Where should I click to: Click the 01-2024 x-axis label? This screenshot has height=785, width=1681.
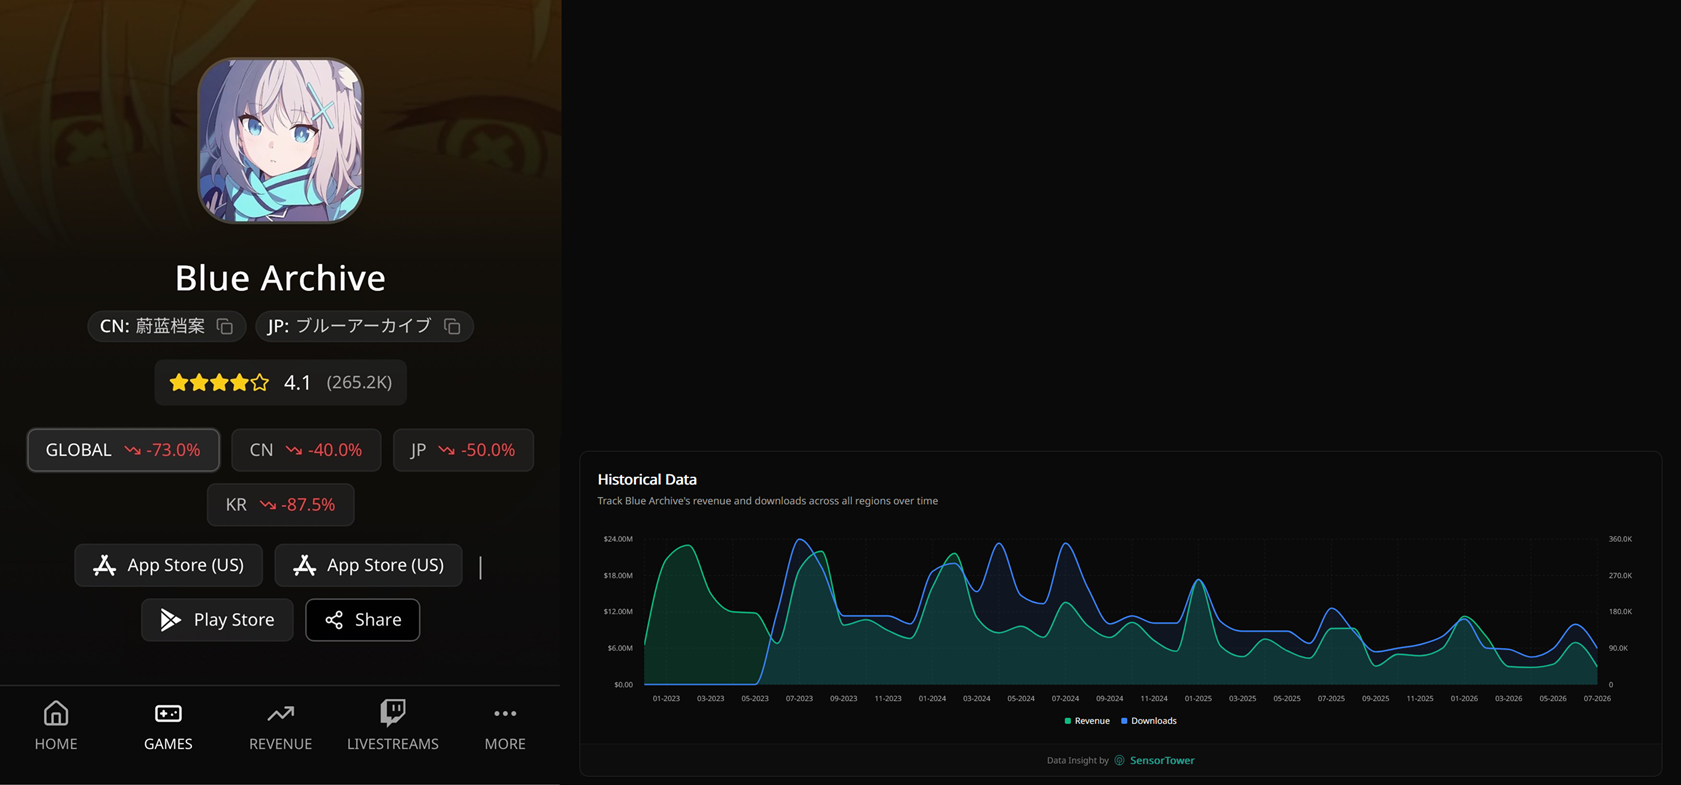(932, 699)
